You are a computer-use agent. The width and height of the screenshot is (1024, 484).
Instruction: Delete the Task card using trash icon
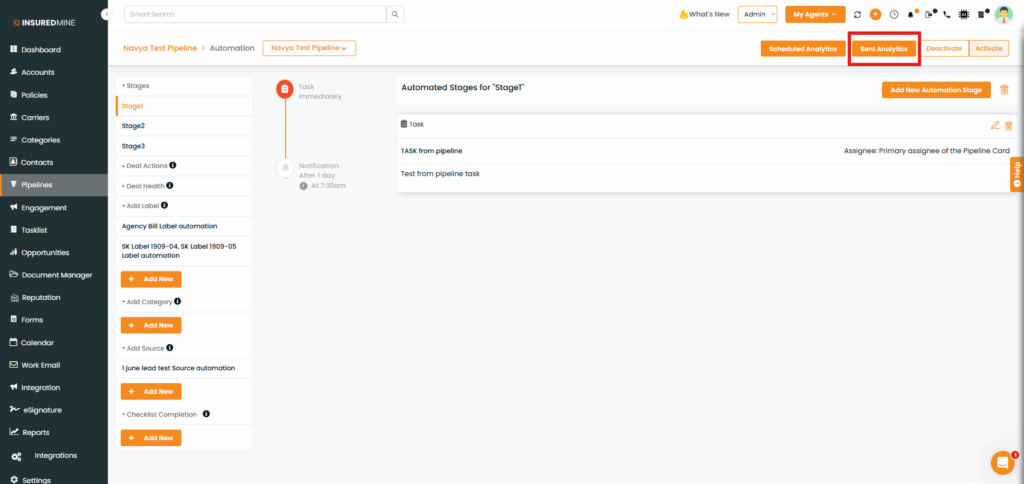pos(1008,125)
